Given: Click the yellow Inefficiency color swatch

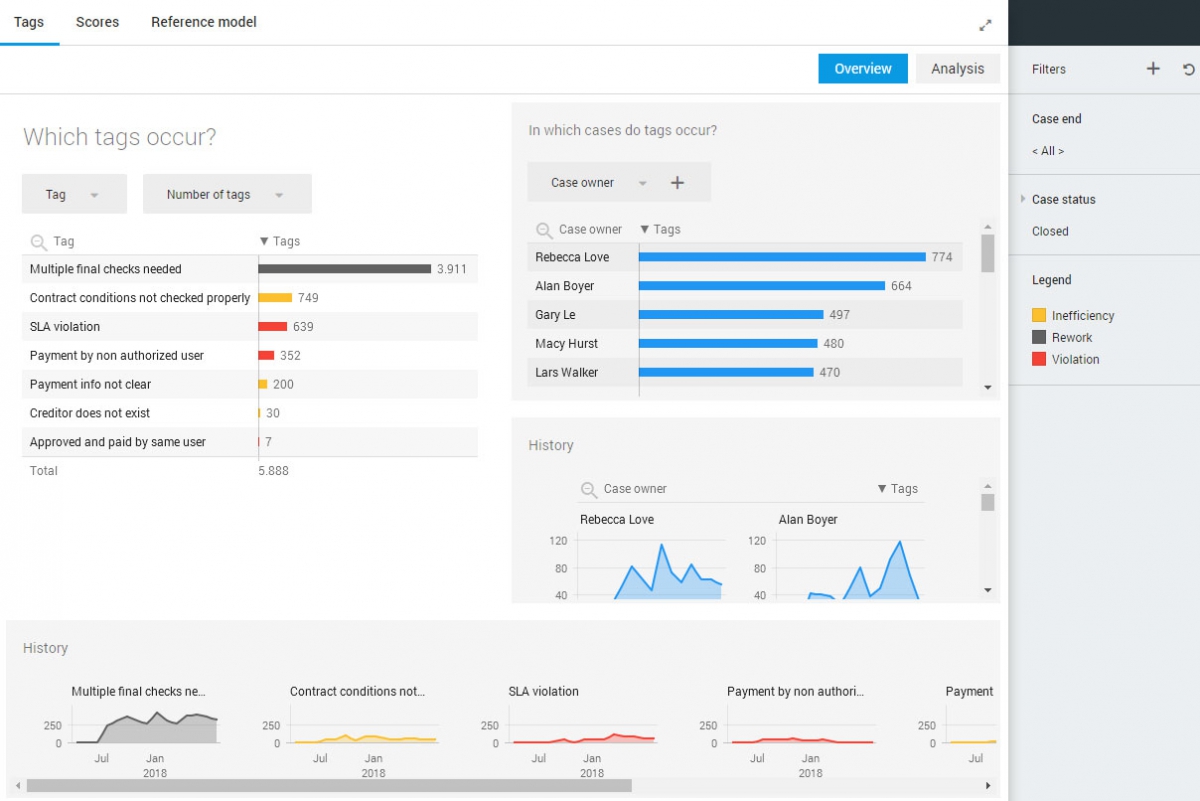Looking at the screenshot, I should (x=1041, y=315).
